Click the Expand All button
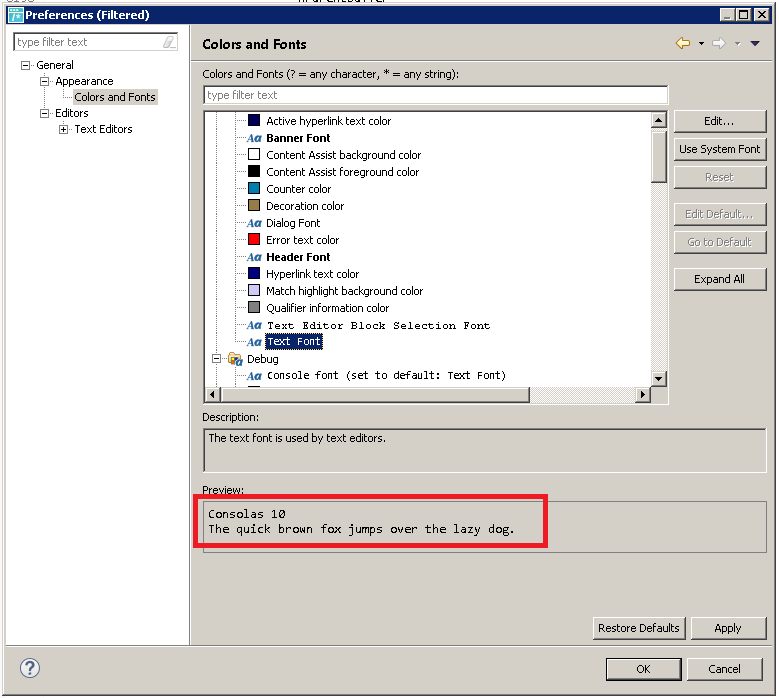779x698 pixels. click(x=719, y=279)
